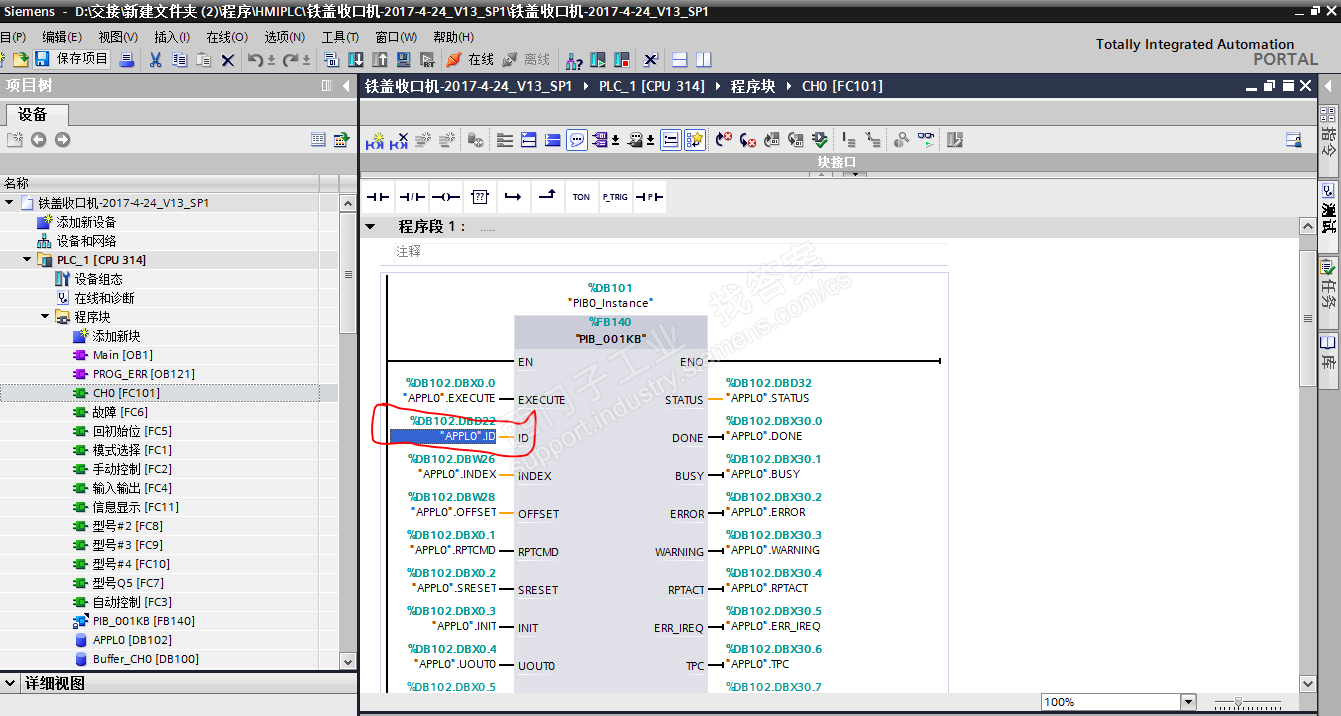Open accessible devices icon

[574, 60]
